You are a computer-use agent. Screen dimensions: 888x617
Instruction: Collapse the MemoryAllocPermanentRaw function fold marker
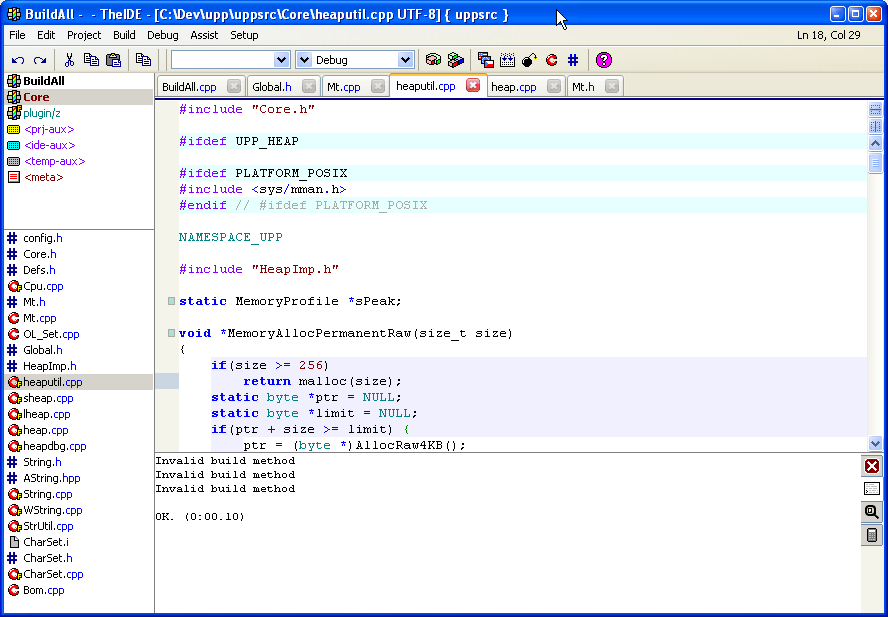(172, 333)
